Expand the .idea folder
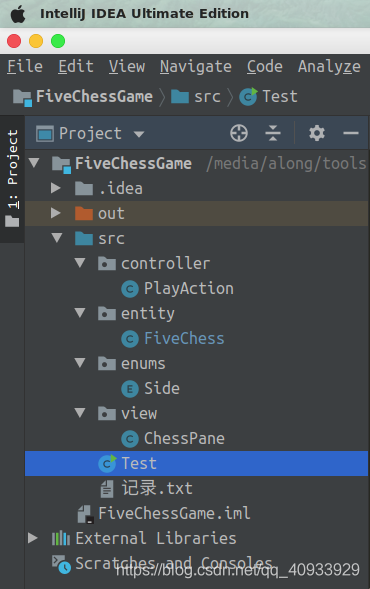The image size is (370, 589). 56,188
